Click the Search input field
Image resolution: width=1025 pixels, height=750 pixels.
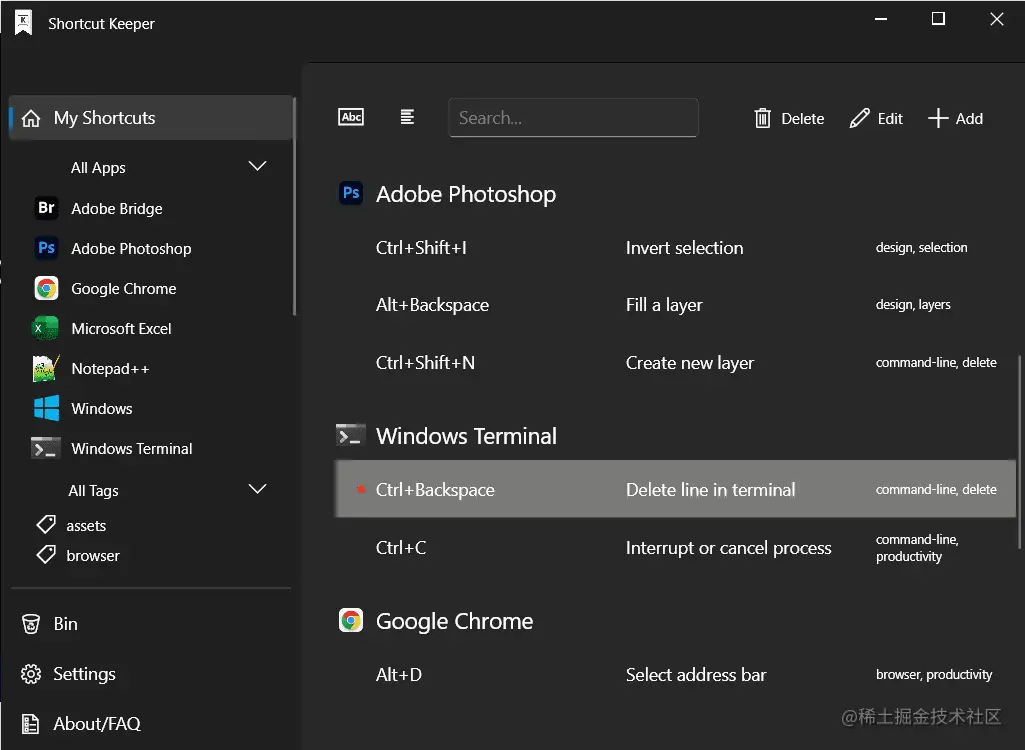573,118
